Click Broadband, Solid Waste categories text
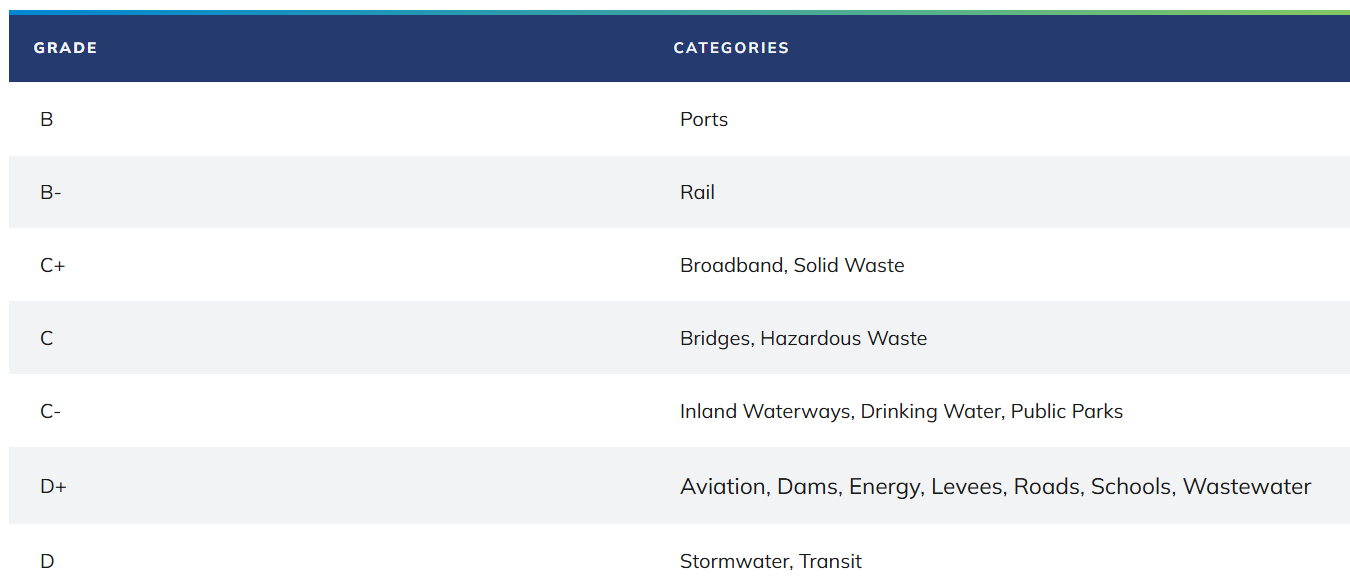 click(x=792, y=265)
